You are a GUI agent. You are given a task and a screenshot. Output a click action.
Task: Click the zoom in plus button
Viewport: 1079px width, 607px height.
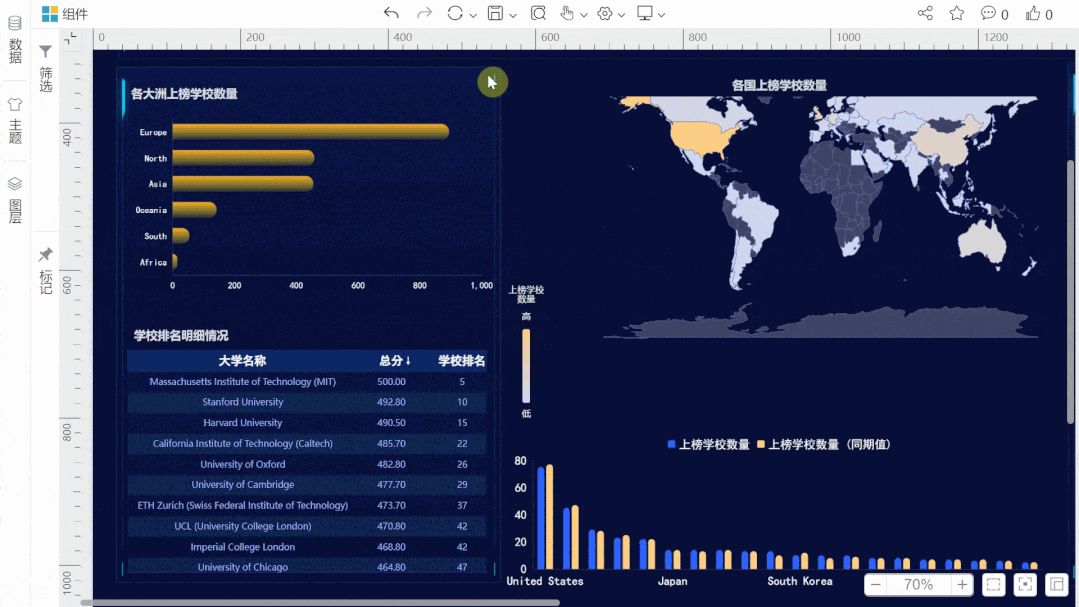(x=962, y=585)
